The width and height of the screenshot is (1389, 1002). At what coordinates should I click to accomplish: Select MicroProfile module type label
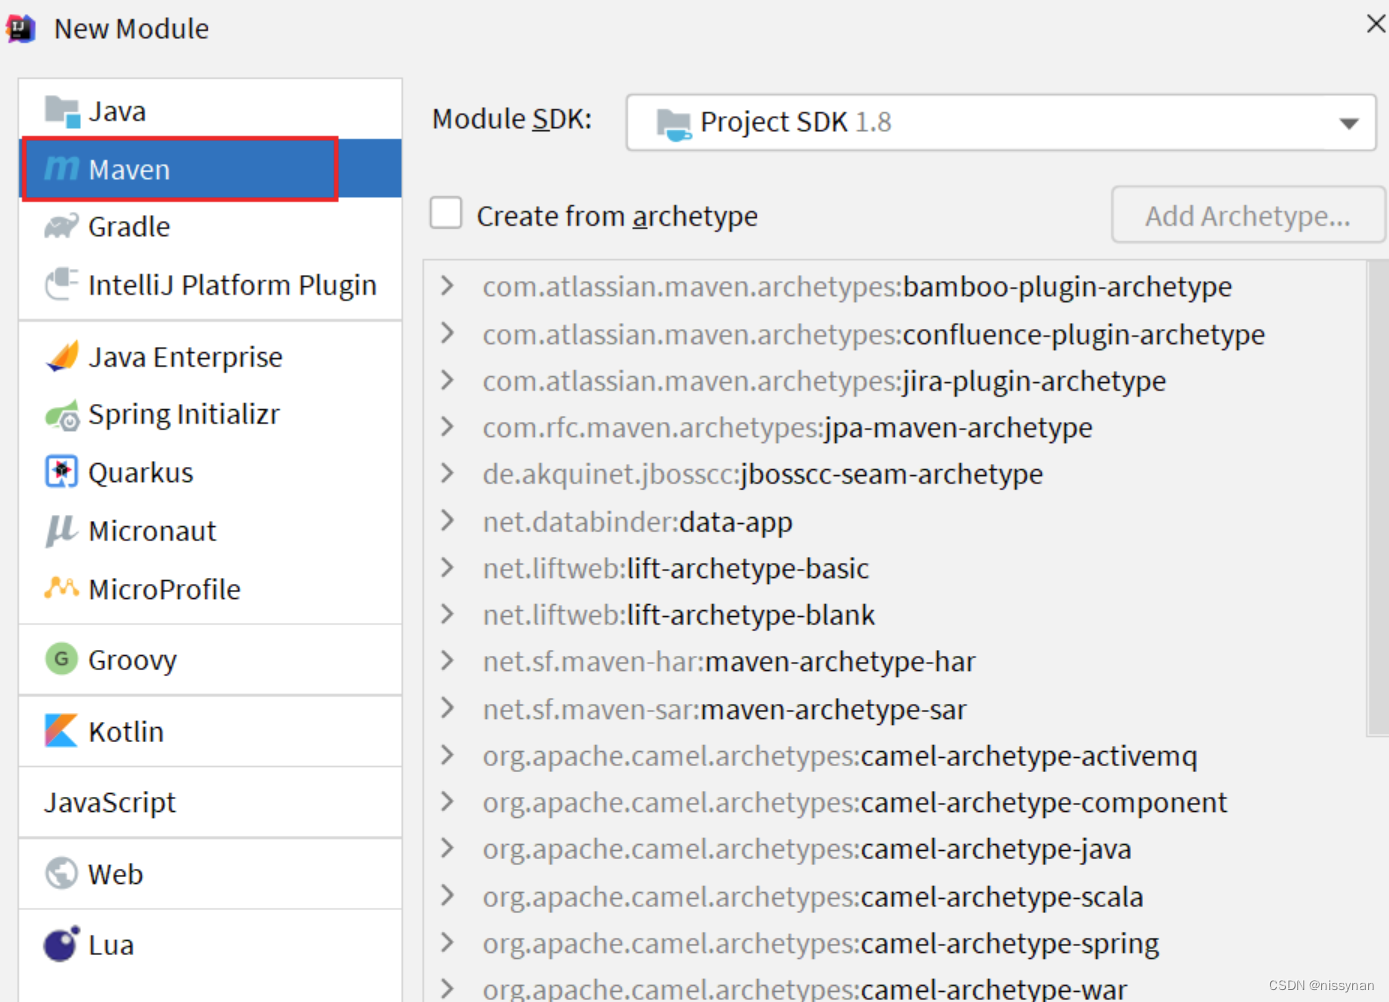click(164, 589)
